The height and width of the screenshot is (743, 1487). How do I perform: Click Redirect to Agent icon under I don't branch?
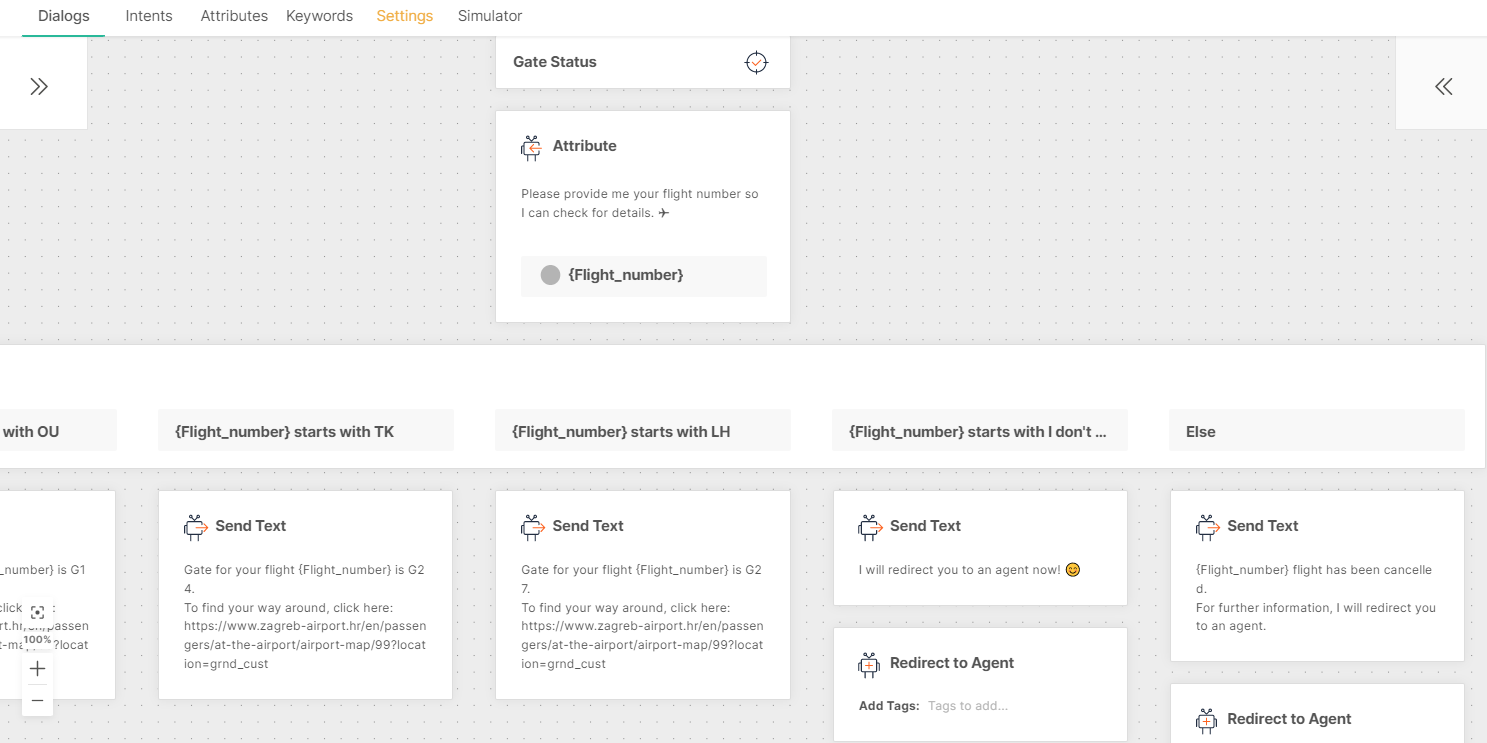[x=869, y=664]
